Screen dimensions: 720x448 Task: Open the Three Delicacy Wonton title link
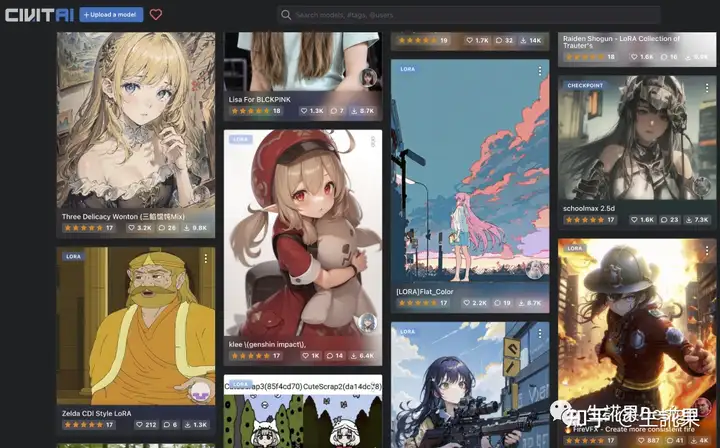click(123, 217)
